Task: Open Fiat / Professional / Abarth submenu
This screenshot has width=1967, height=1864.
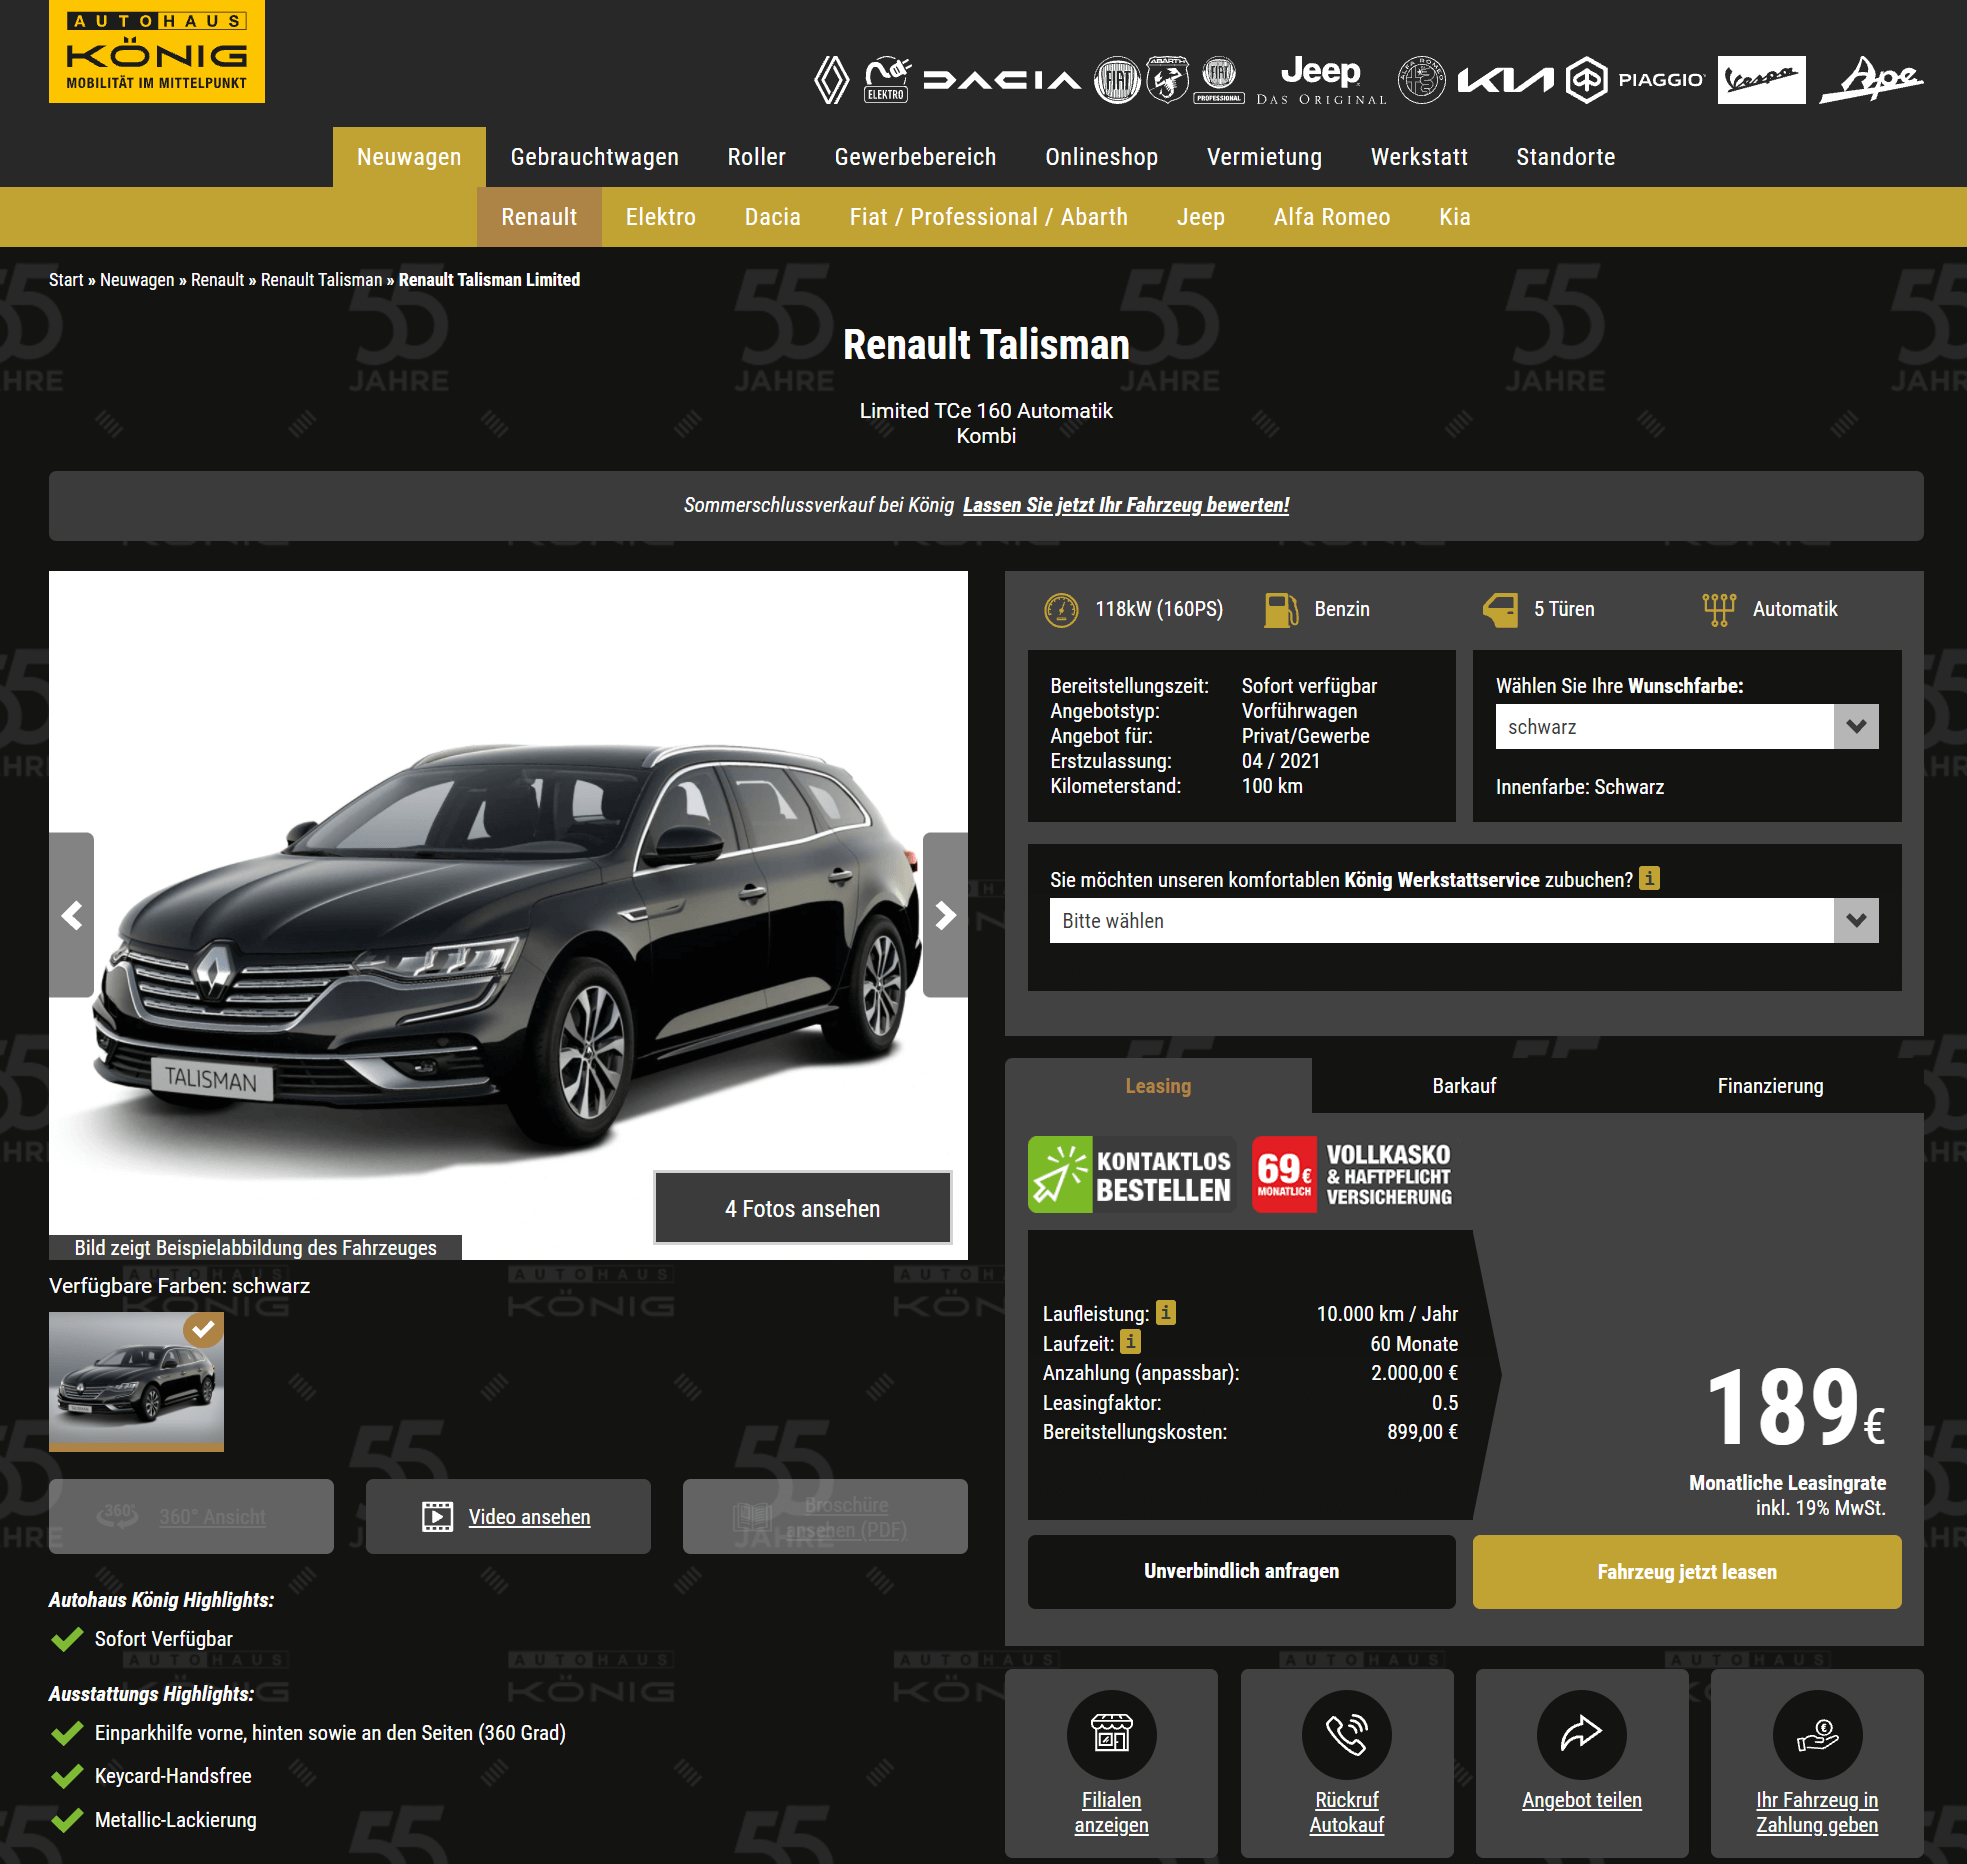Action: (988, 217)
